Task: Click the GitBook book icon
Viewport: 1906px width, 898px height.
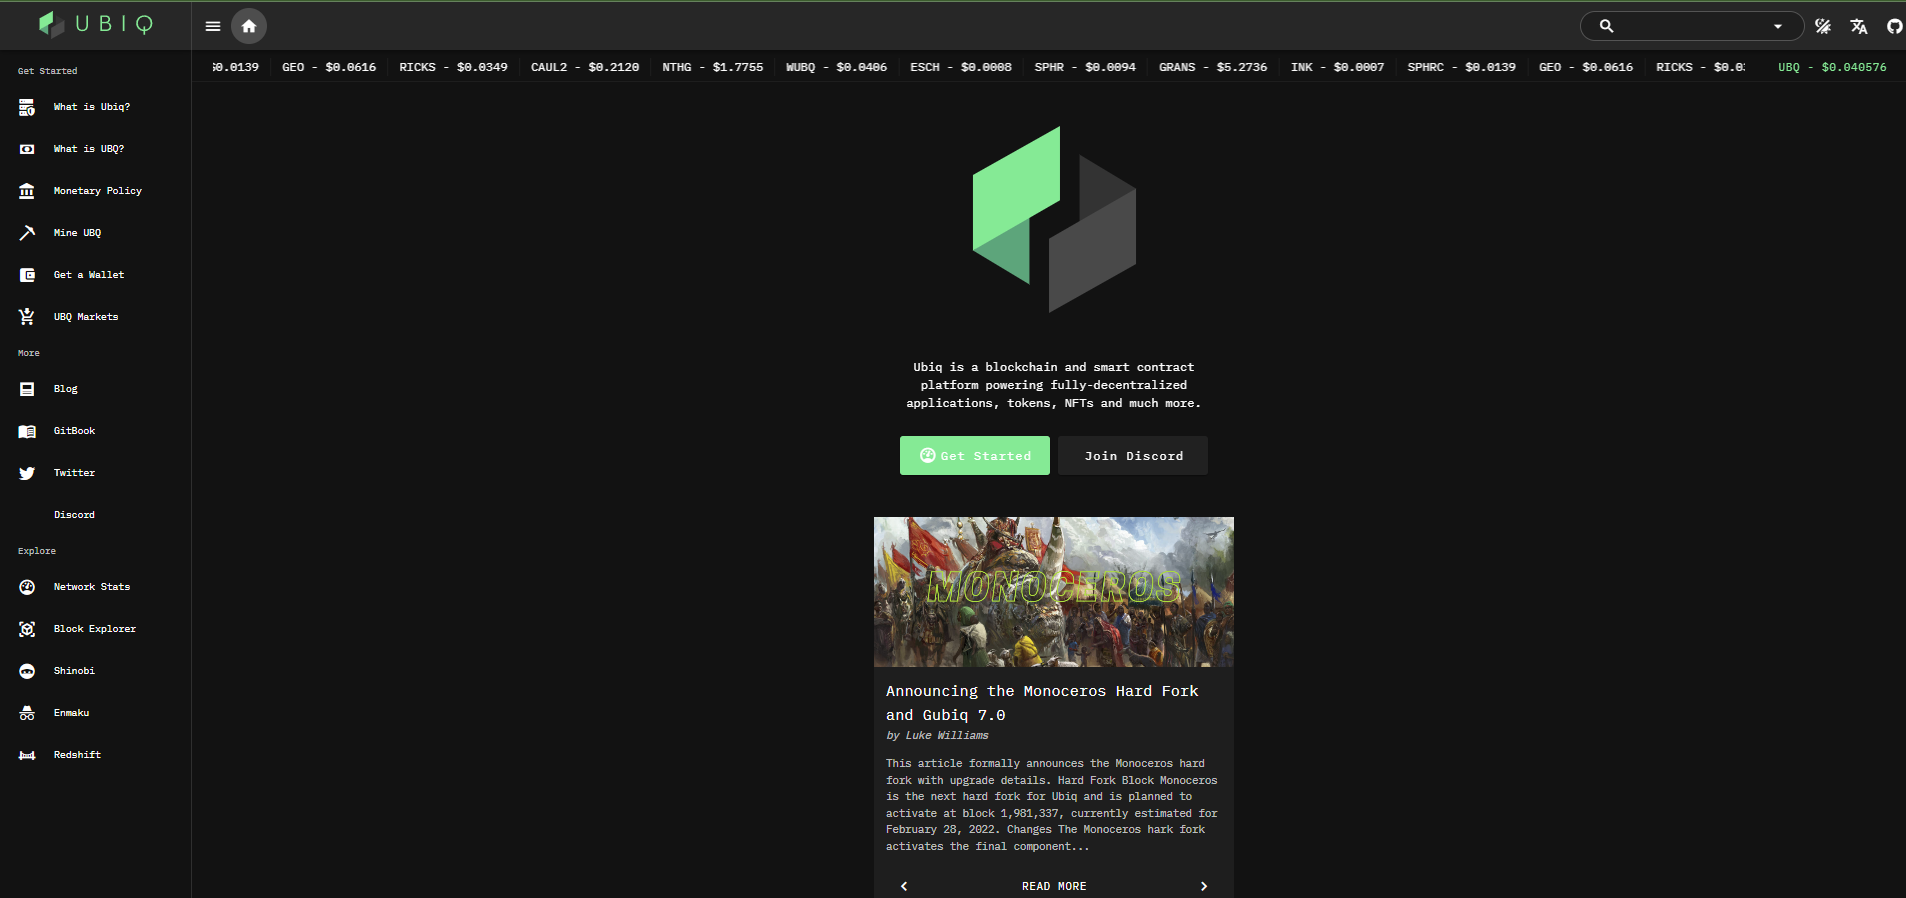Action: 27,431
